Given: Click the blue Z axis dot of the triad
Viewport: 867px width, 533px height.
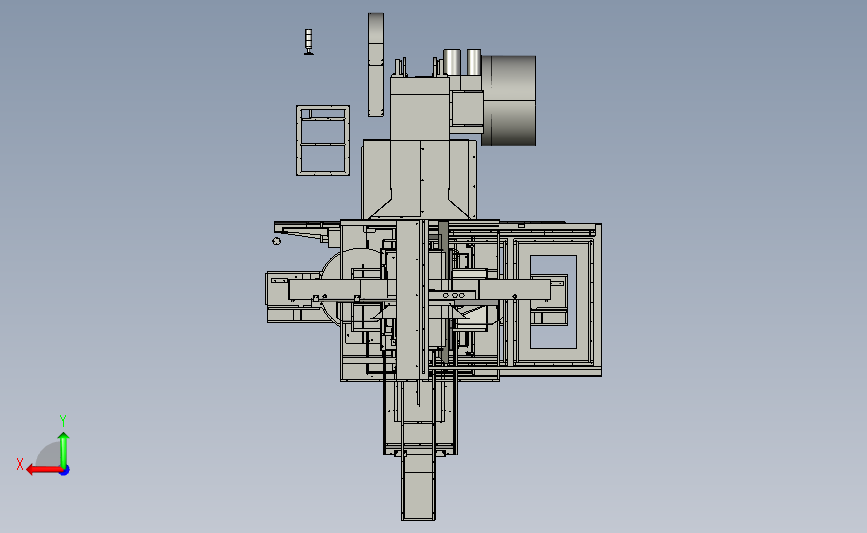Looking at the screenshot, I should (65, 471).
